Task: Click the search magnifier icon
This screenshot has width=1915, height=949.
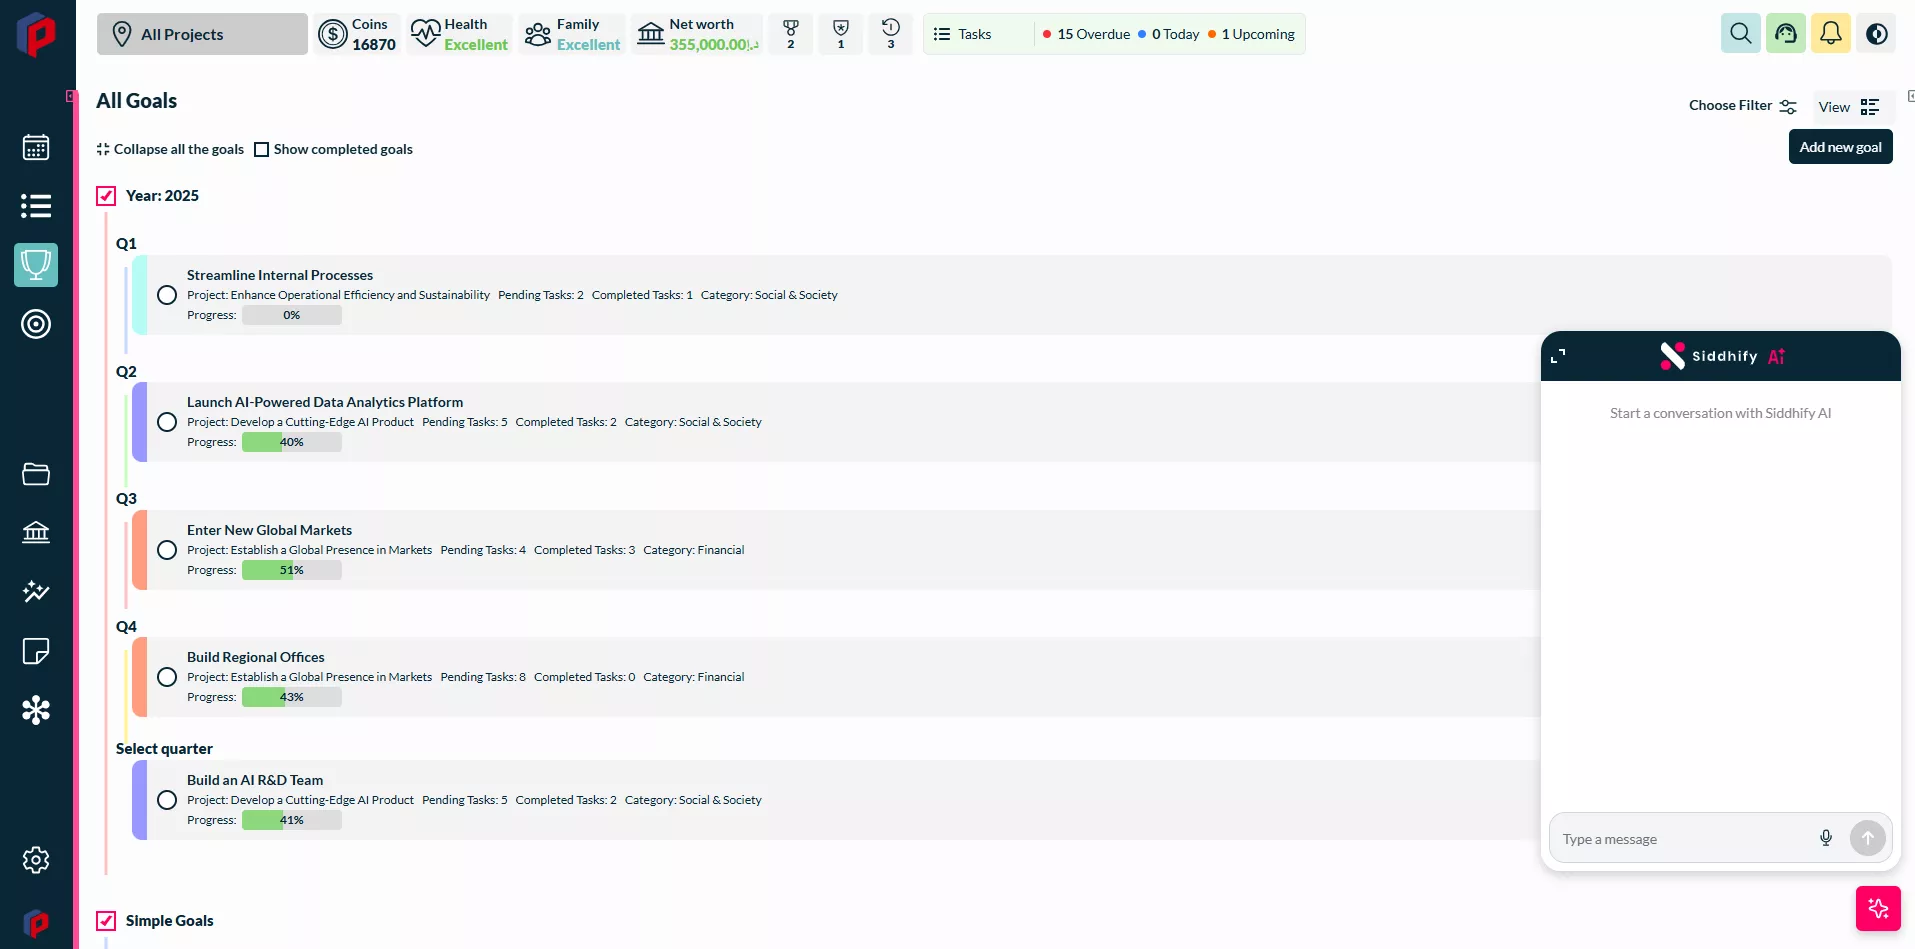Action: pyautogui.click(x=1740, y=34)
